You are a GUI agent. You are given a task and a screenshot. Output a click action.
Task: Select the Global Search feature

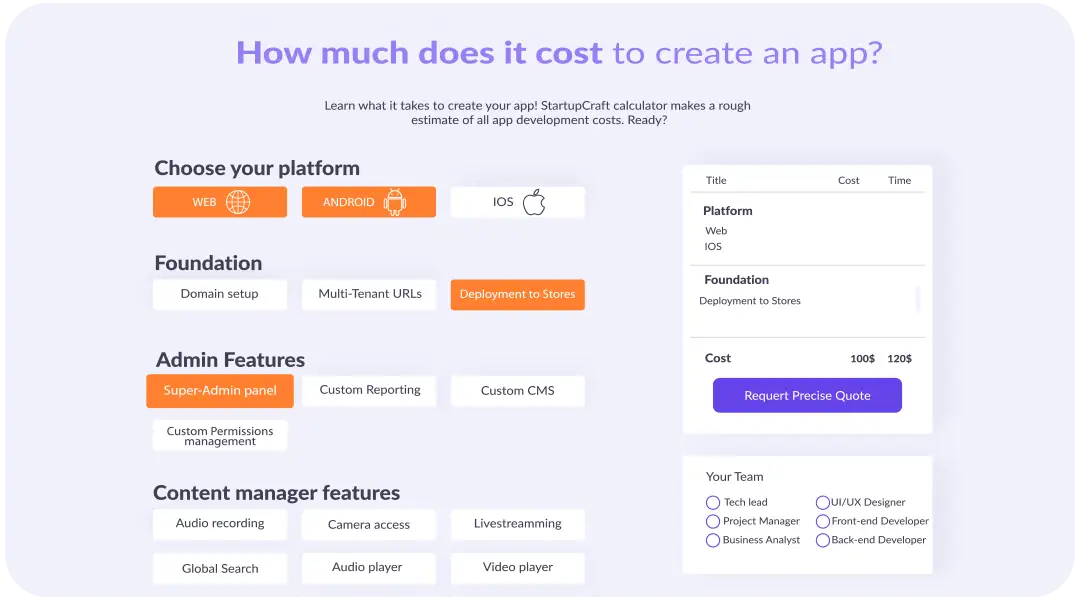click(x=220, y=568)
